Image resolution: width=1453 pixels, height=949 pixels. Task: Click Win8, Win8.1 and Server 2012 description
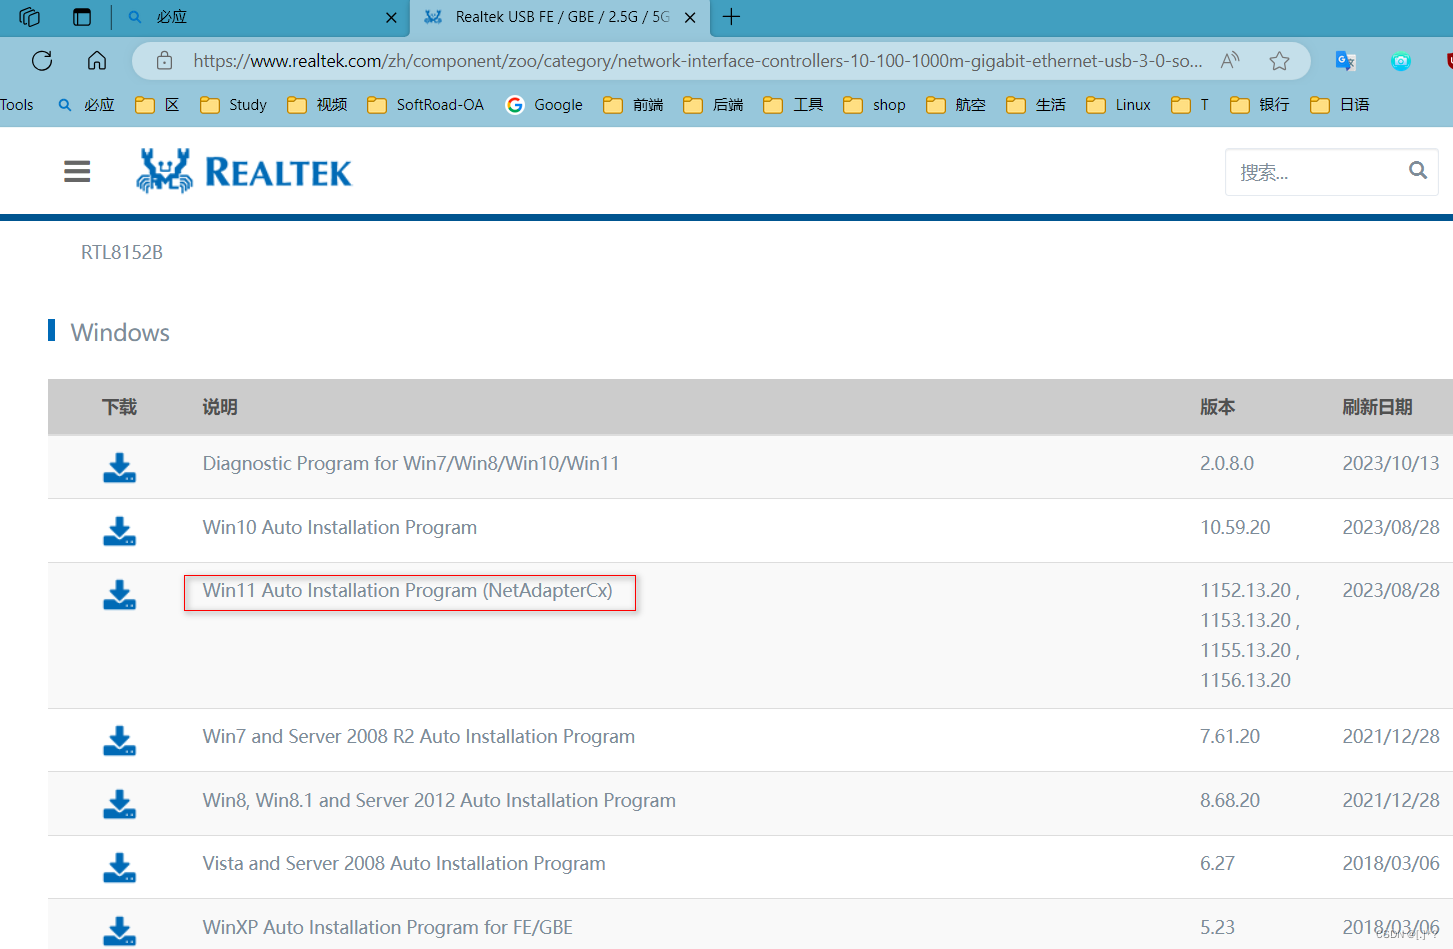point(439,801)
